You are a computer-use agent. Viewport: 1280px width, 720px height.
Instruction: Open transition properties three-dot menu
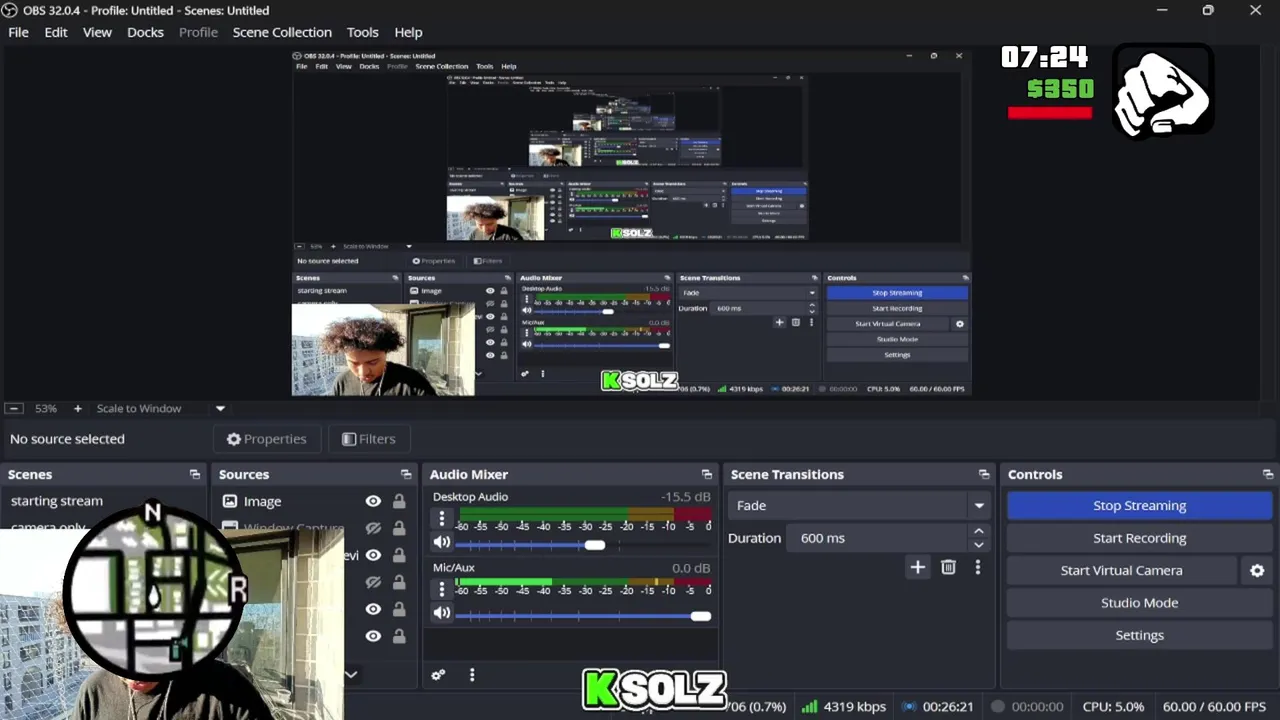(x=977, y=567)
